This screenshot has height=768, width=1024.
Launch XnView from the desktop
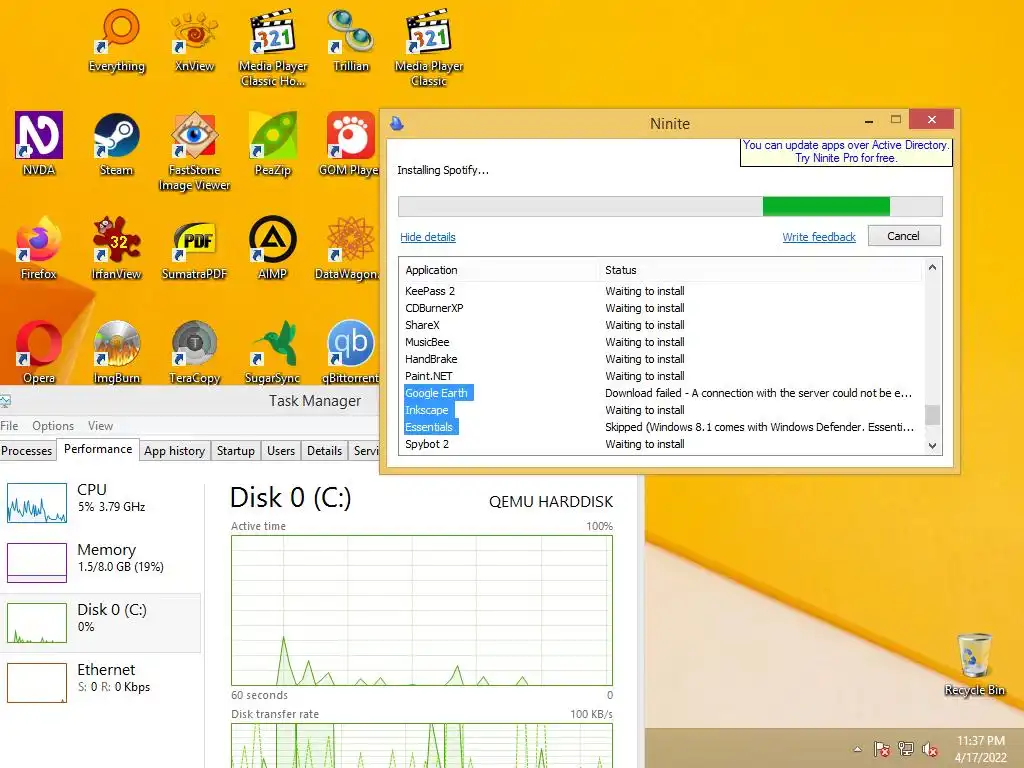194,40
